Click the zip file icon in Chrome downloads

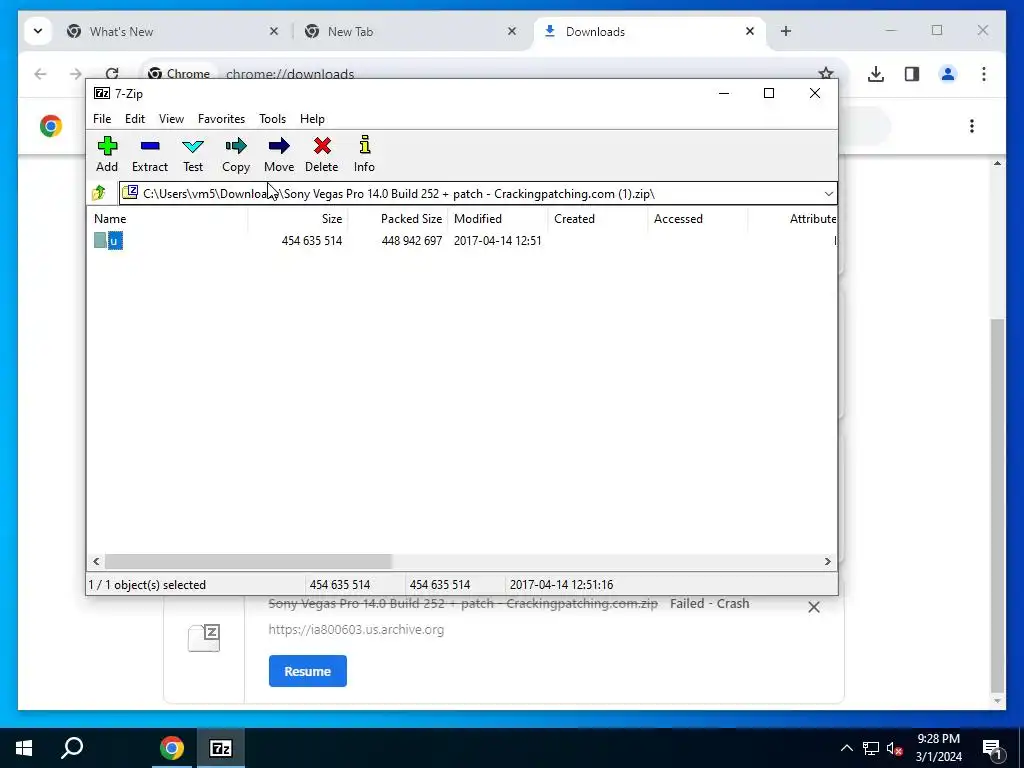tap(204, 638)
